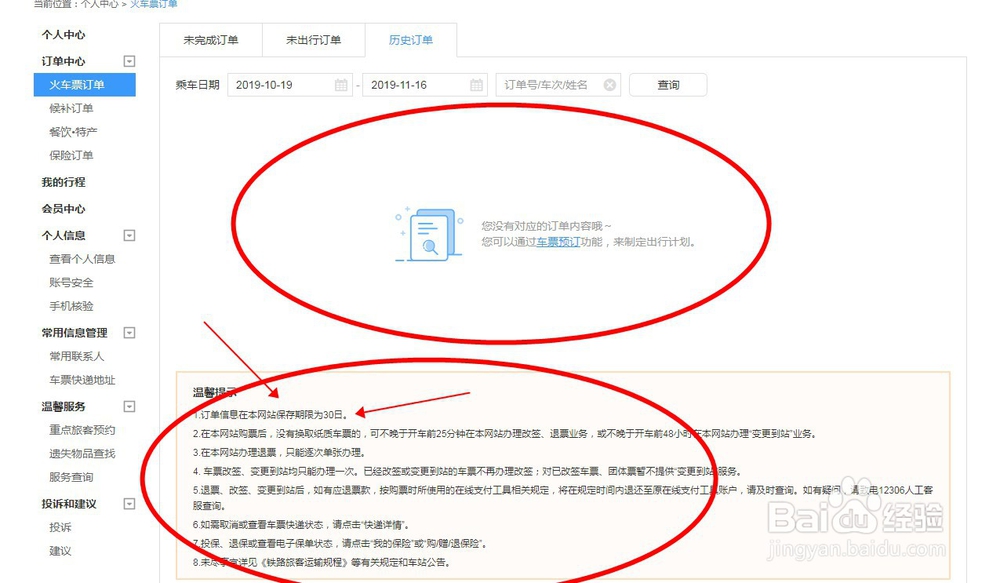Image resolution: width=1000 pixels, height=583 pixels.
Task: Expand the 常用信息管理 sidebar section
Action: click(x=128, y=331)
